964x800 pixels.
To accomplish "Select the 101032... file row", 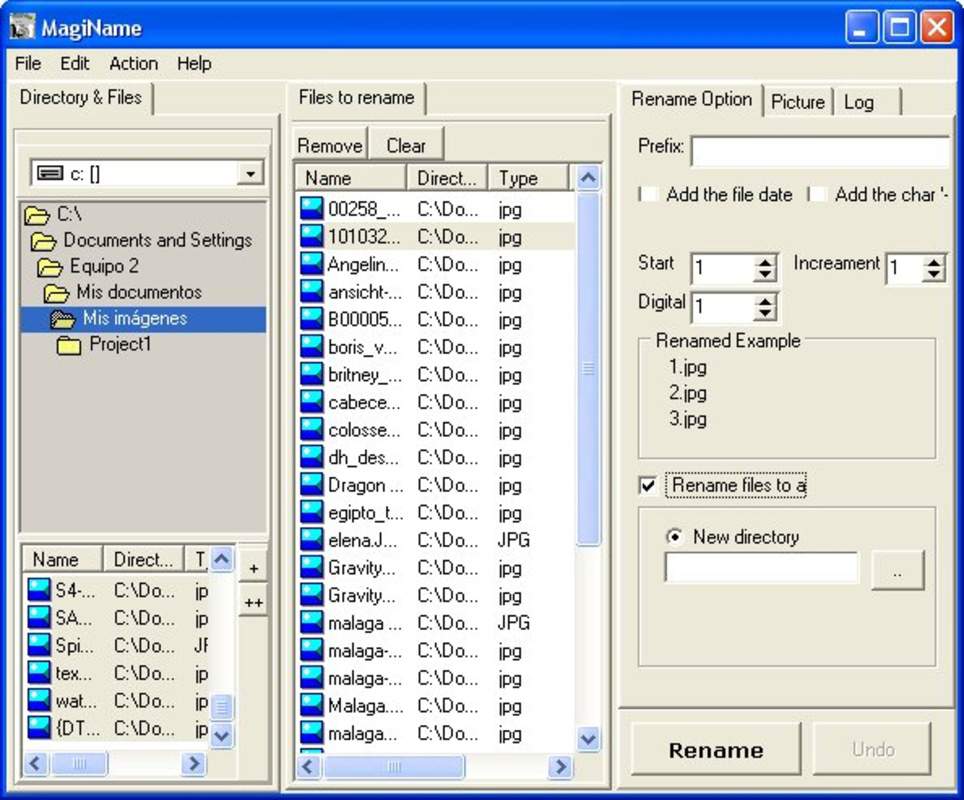I will [435, 237].
